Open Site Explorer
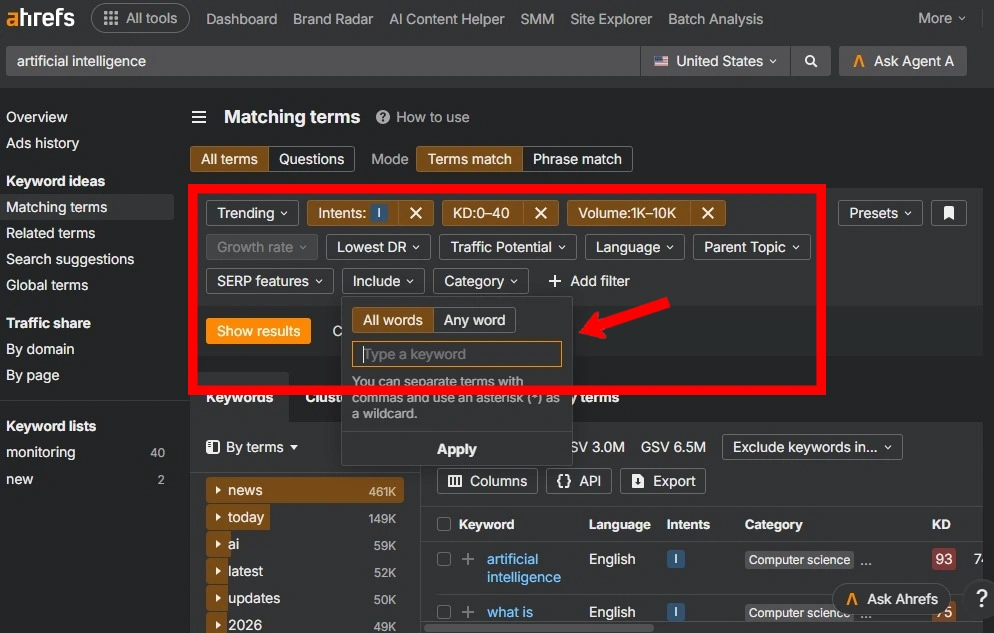994x633 pixels. pyautogui.click(x=610, y=19)
